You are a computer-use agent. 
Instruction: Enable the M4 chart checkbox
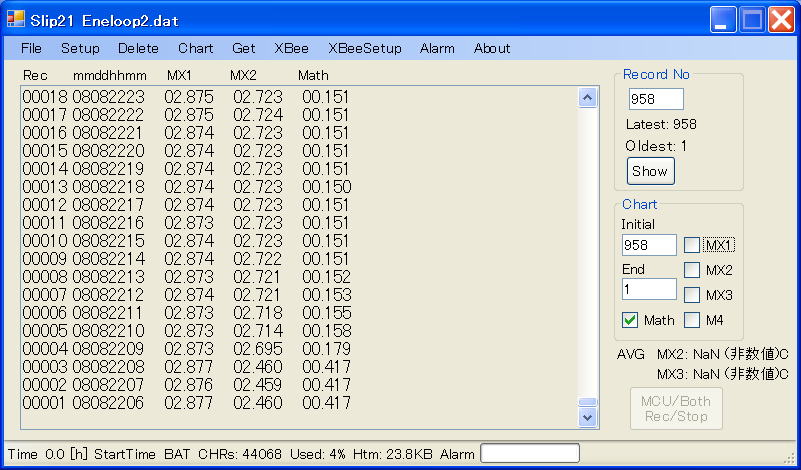692,320
